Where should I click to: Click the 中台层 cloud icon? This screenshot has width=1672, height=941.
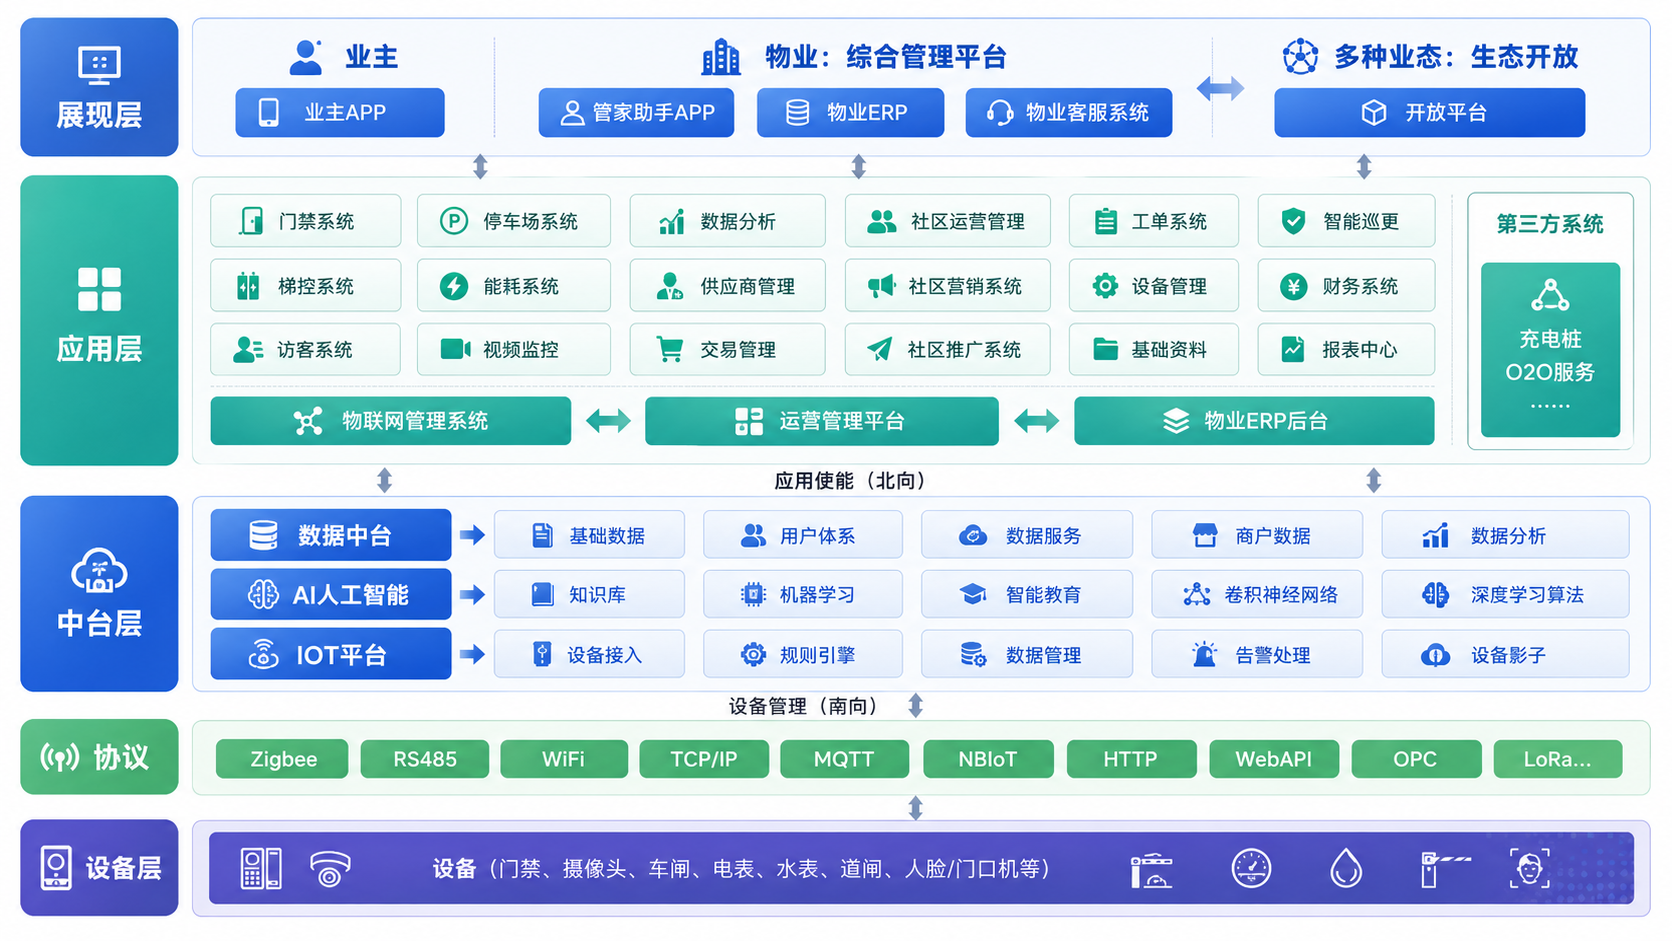point(99,571)
